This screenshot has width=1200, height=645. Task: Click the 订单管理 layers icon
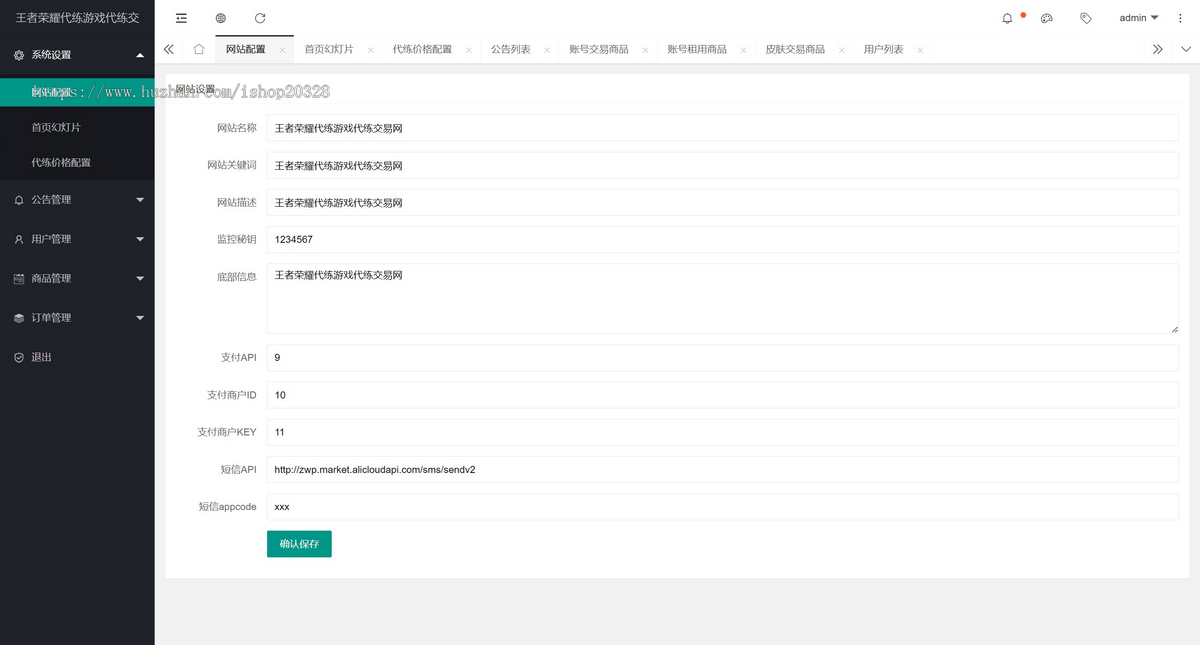tap(19, 318)
